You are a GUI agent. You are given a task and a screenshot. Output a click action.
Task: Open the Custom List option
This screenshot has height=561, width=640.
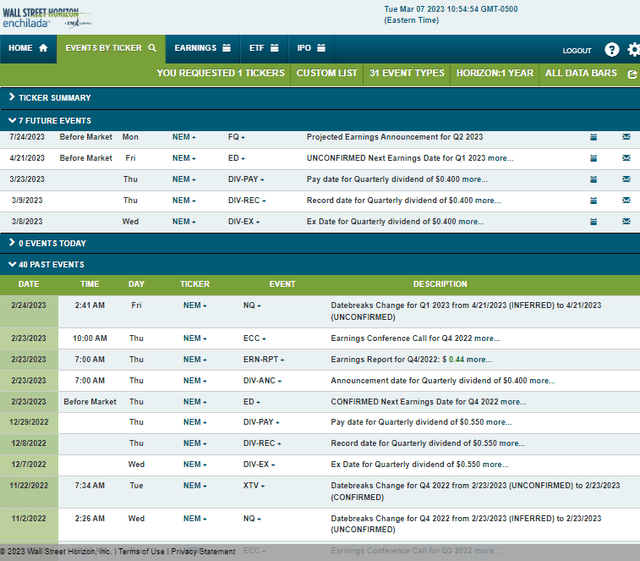327,73
